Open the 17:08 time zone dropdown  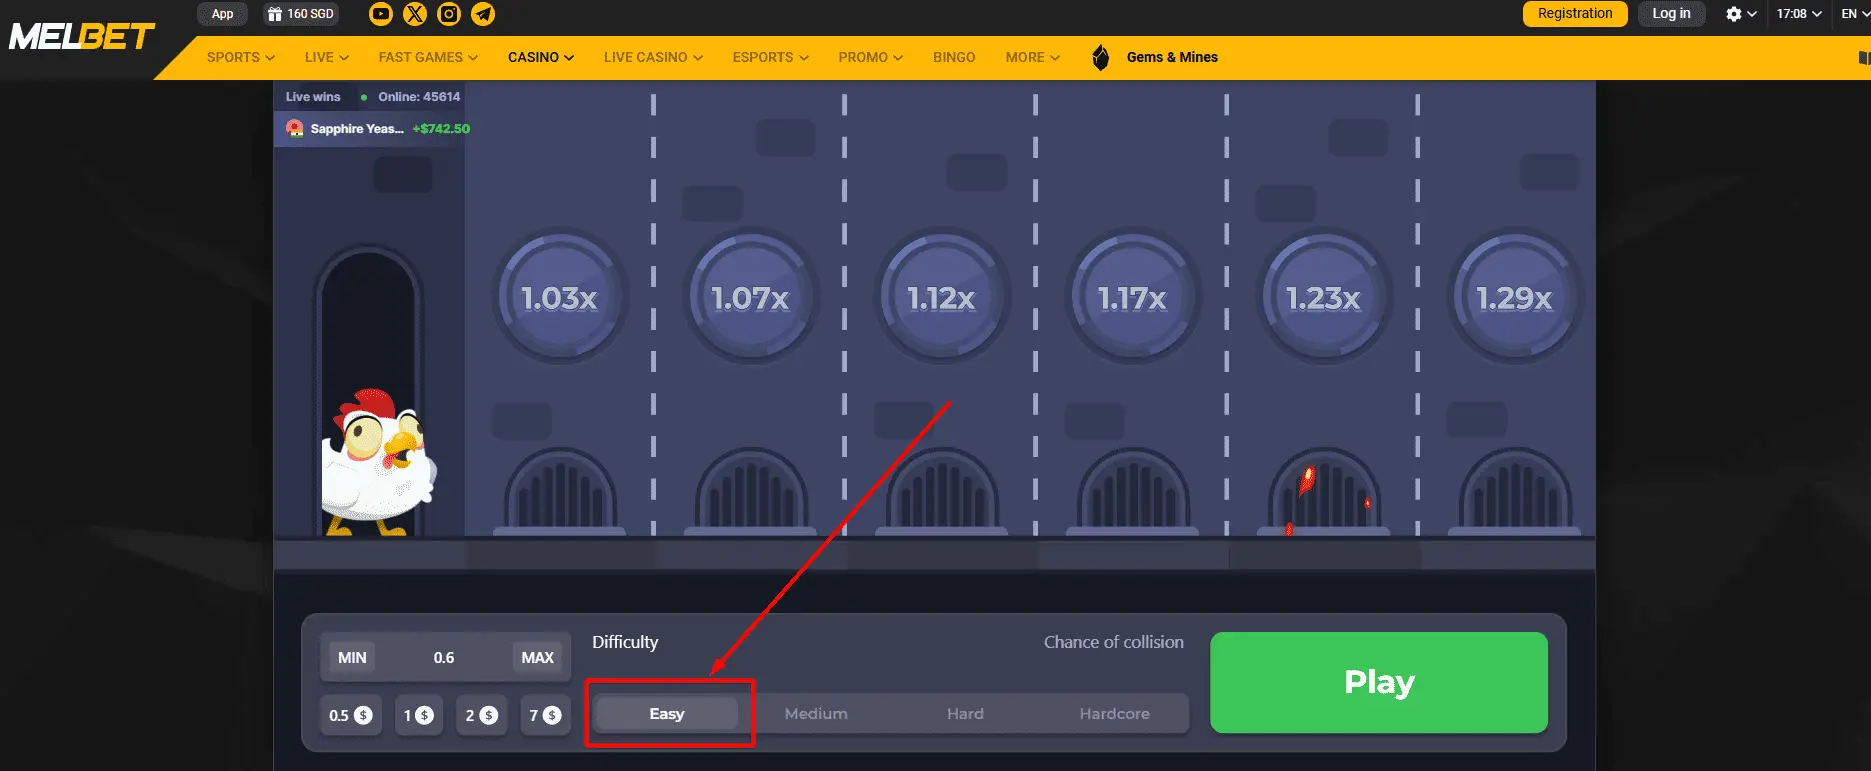1799,14
